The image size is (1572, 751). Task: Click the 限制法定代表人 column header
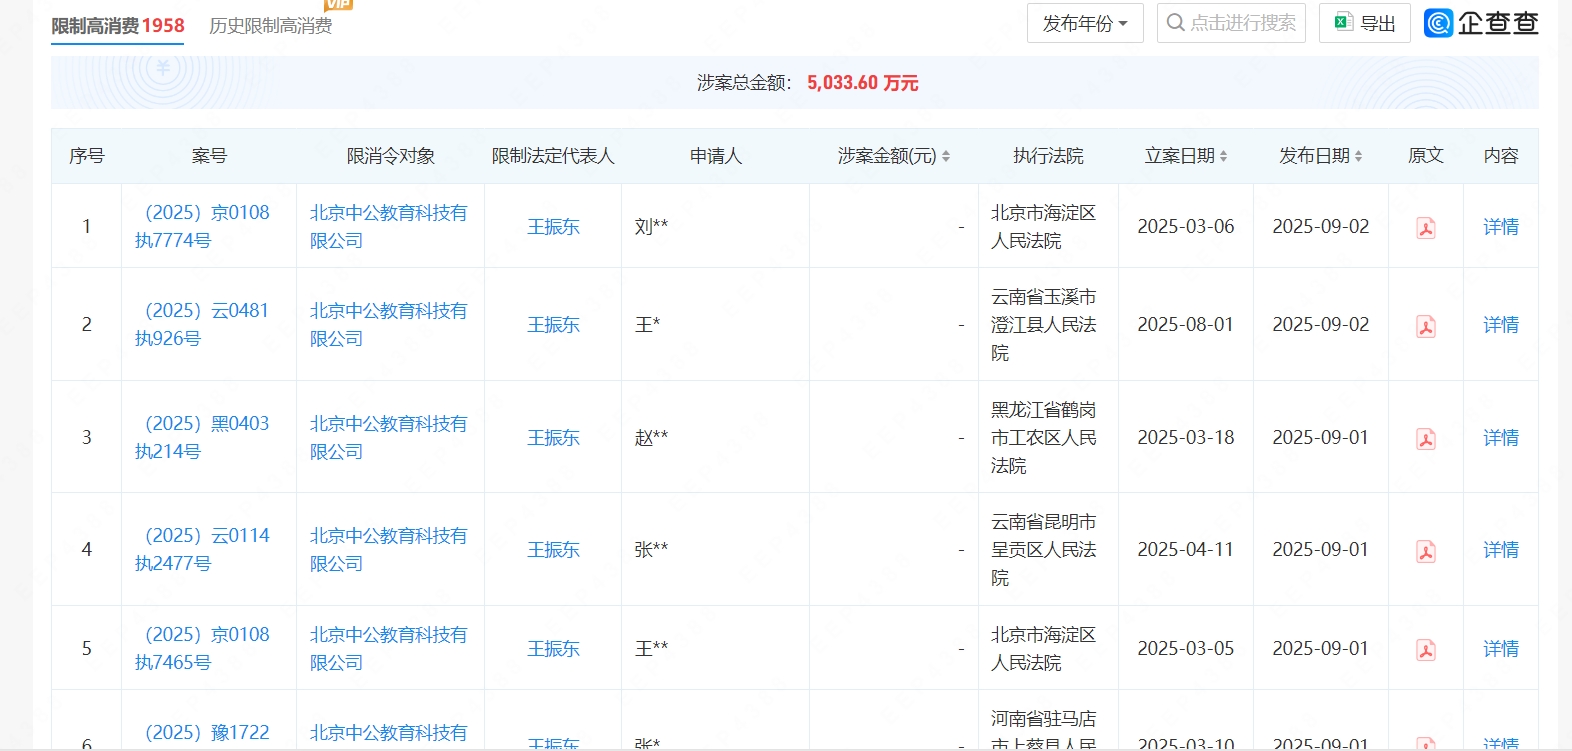click(x=553, y=156)
